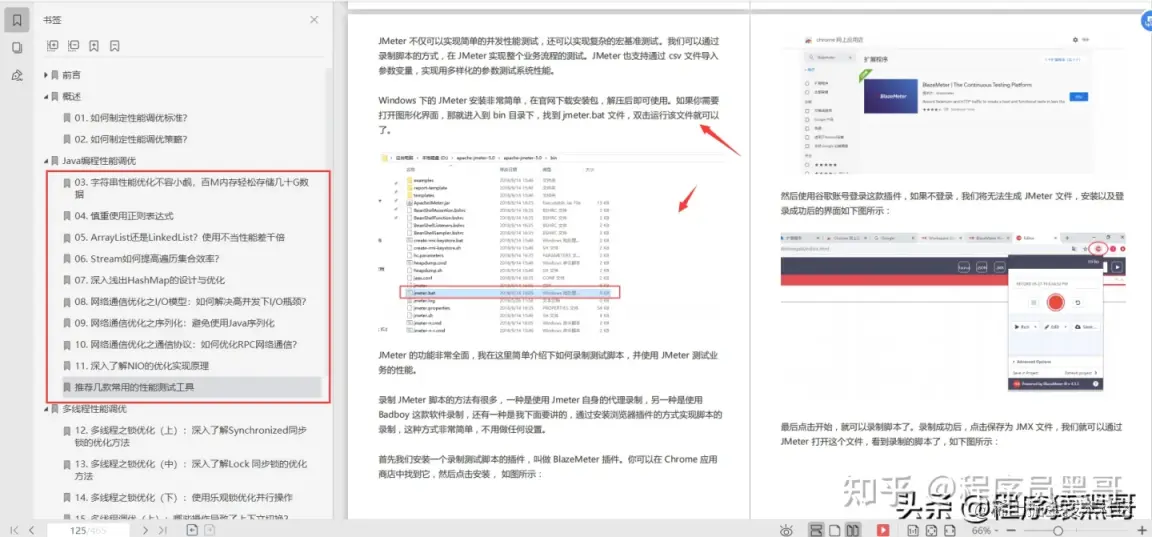
Task: Go to previous page arrow
Action: point(31,530)
